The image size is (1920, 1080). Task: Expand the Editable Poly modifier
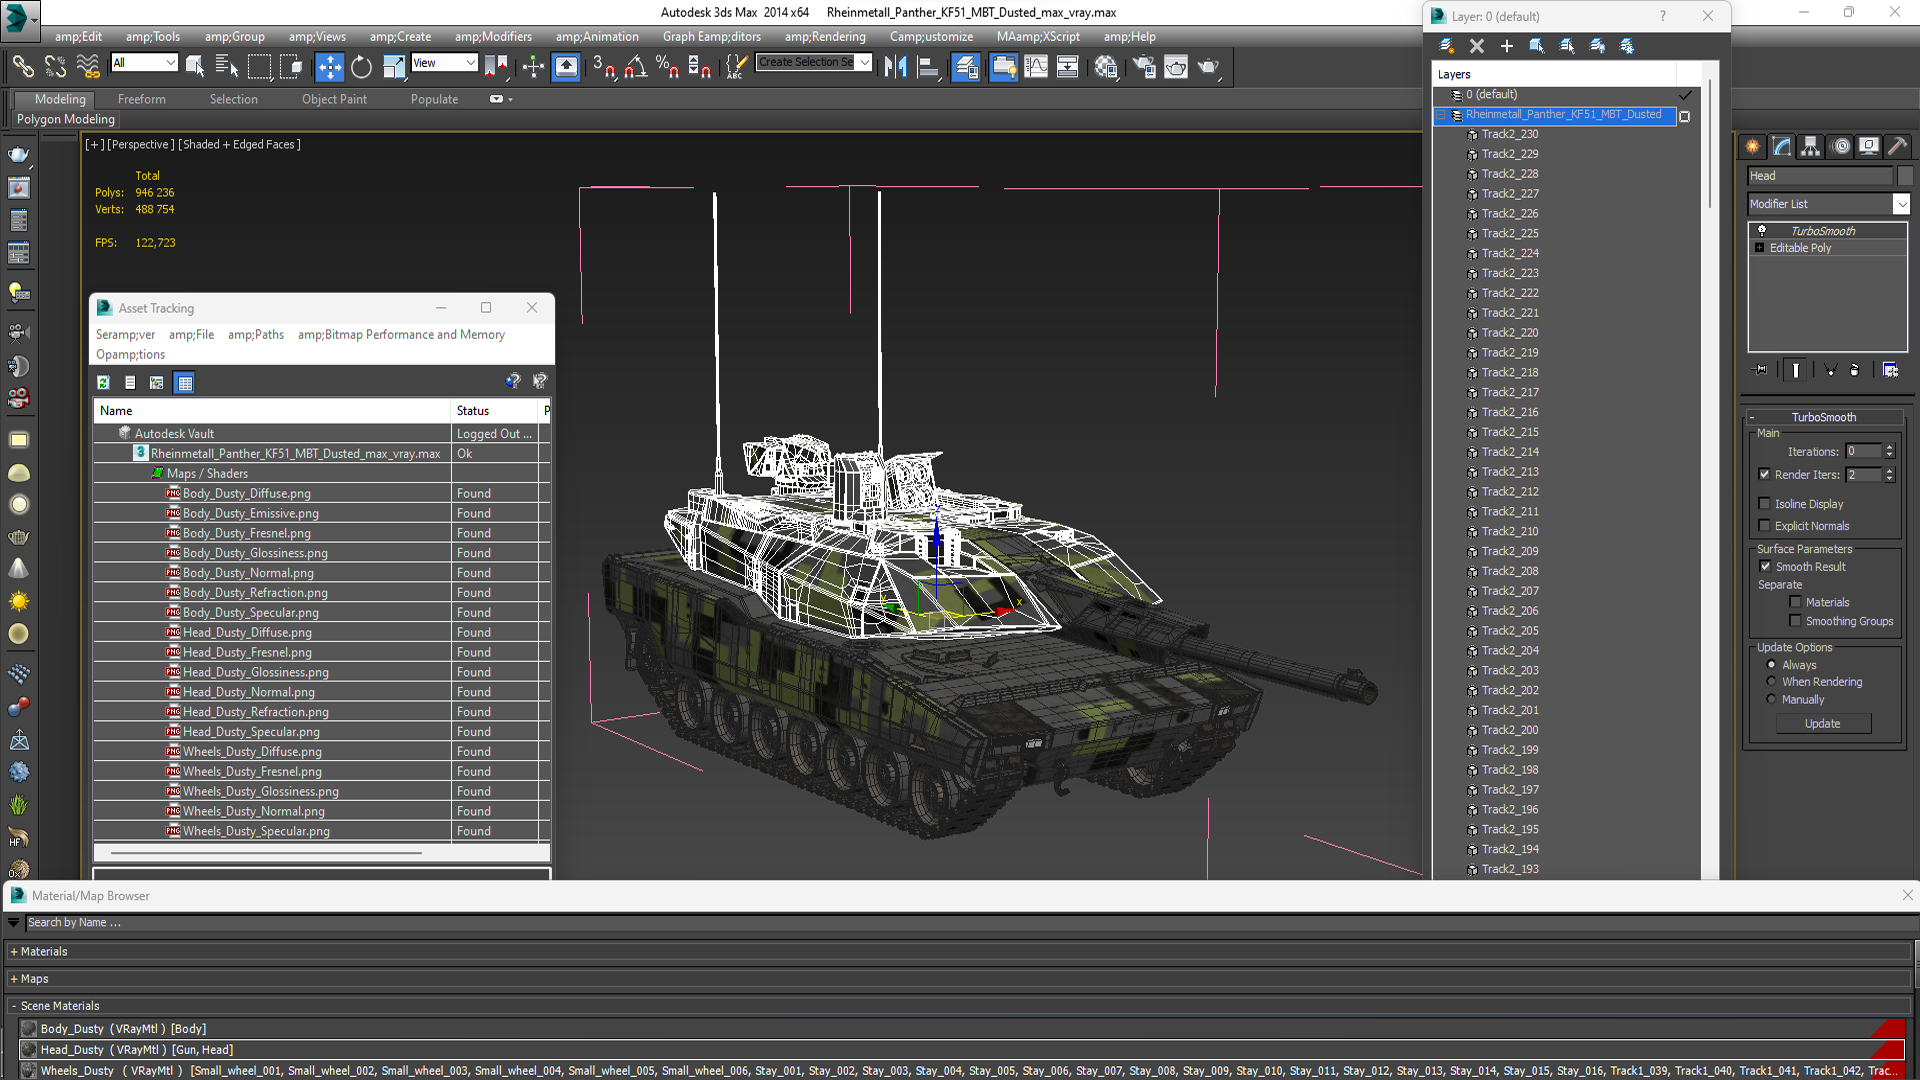(1760, 248)
